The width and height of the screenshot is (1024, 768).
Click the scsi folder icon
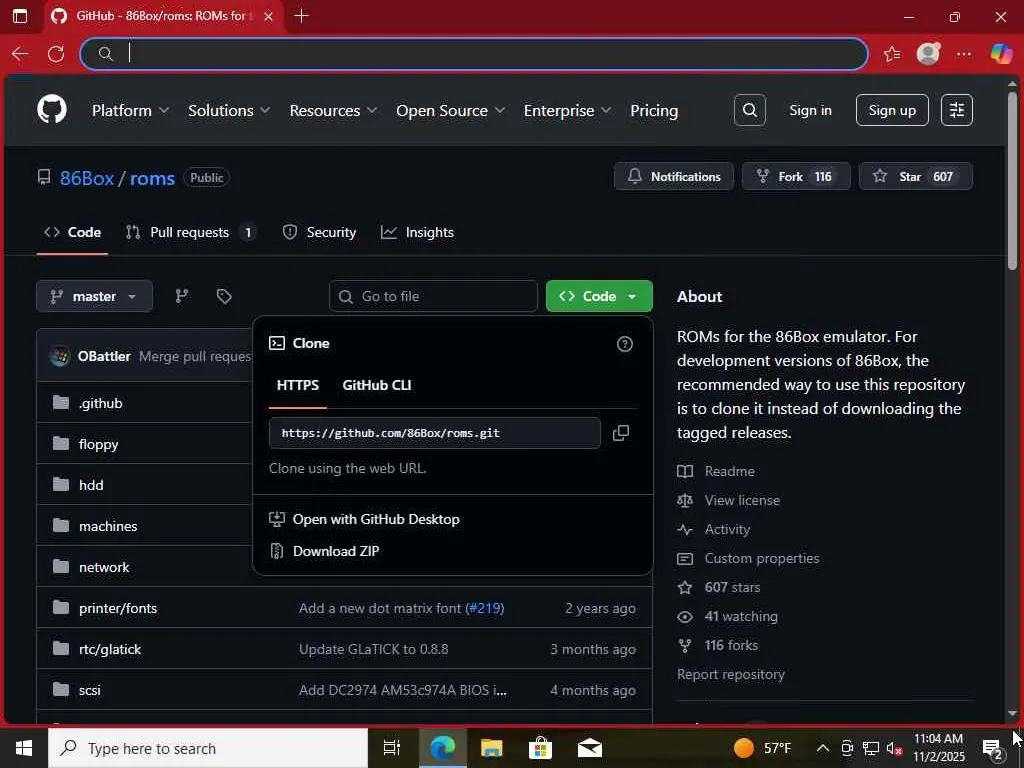point(61,690)
